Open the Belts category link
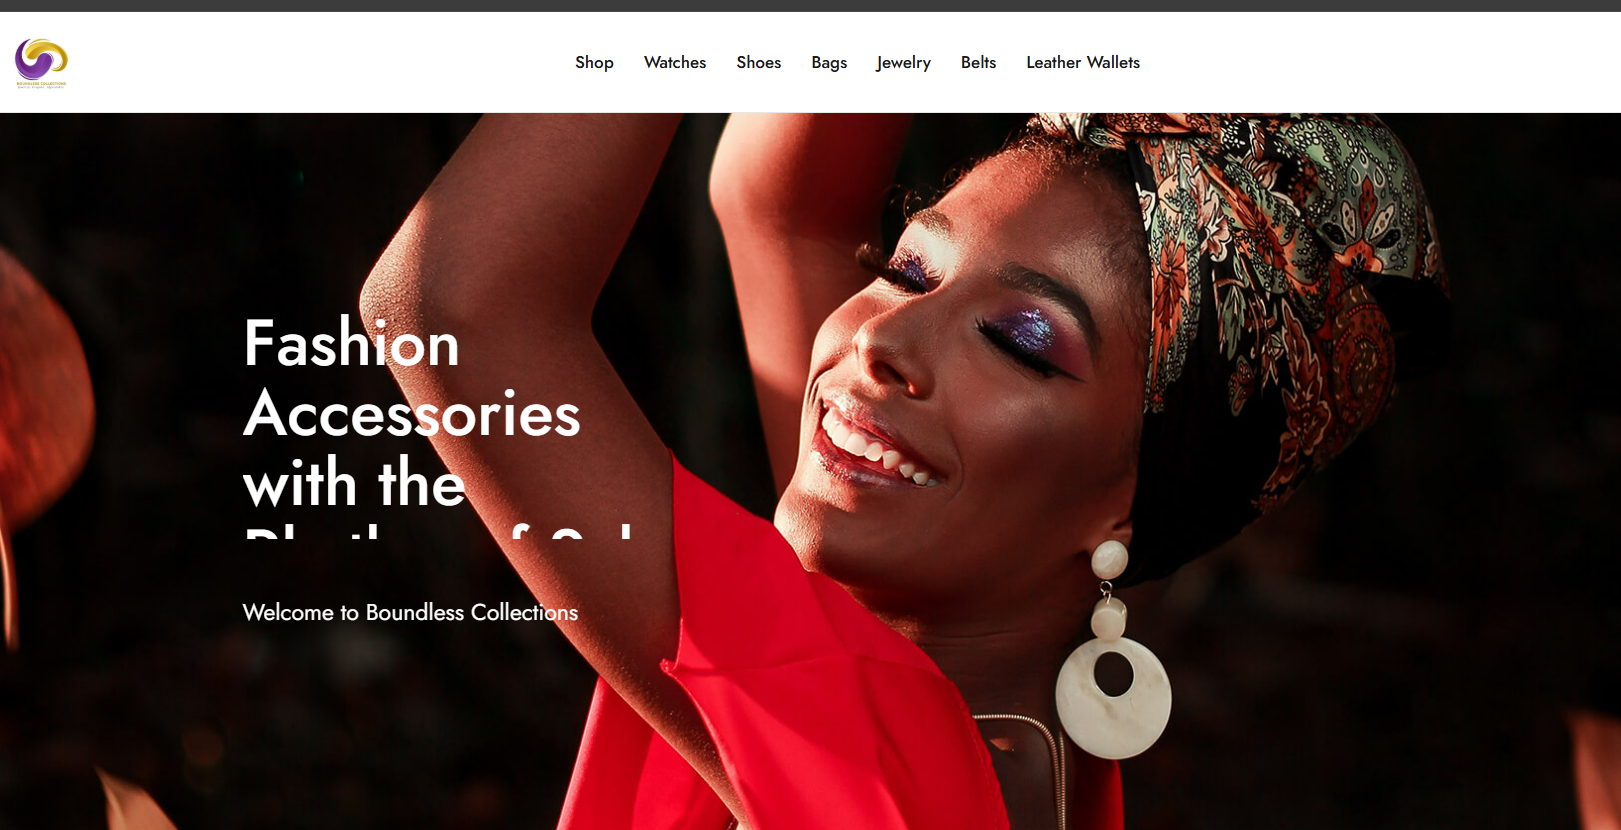The image size is (1621, 830). (978, 62)
